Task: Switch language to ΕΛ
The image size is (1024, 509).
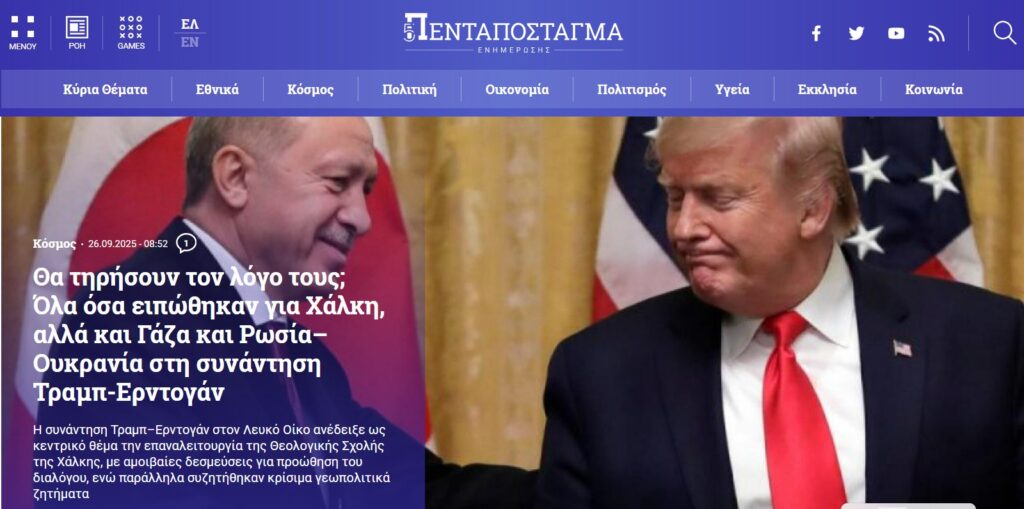Action: click(190, 24)
